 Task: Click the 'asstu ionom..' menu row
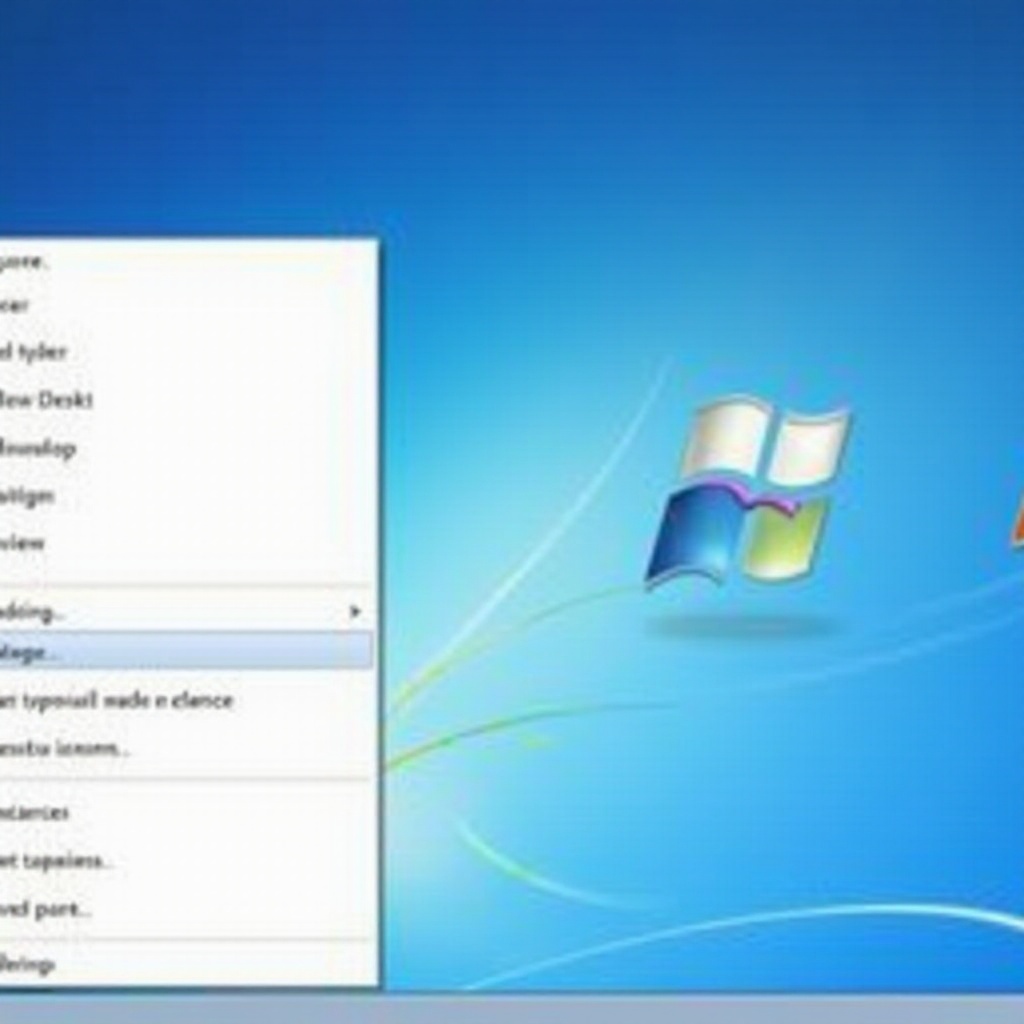[186, 748]
